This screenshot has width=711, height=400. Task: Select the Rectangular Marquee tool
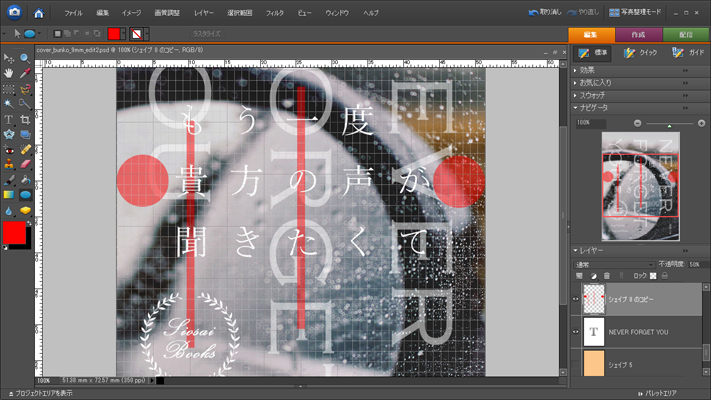(x=9, y=89)
